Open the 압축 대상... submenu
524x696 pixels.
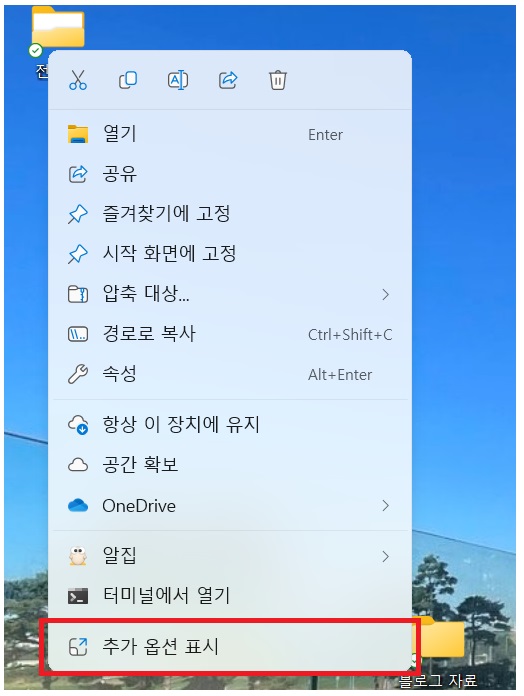pos(230,294)
